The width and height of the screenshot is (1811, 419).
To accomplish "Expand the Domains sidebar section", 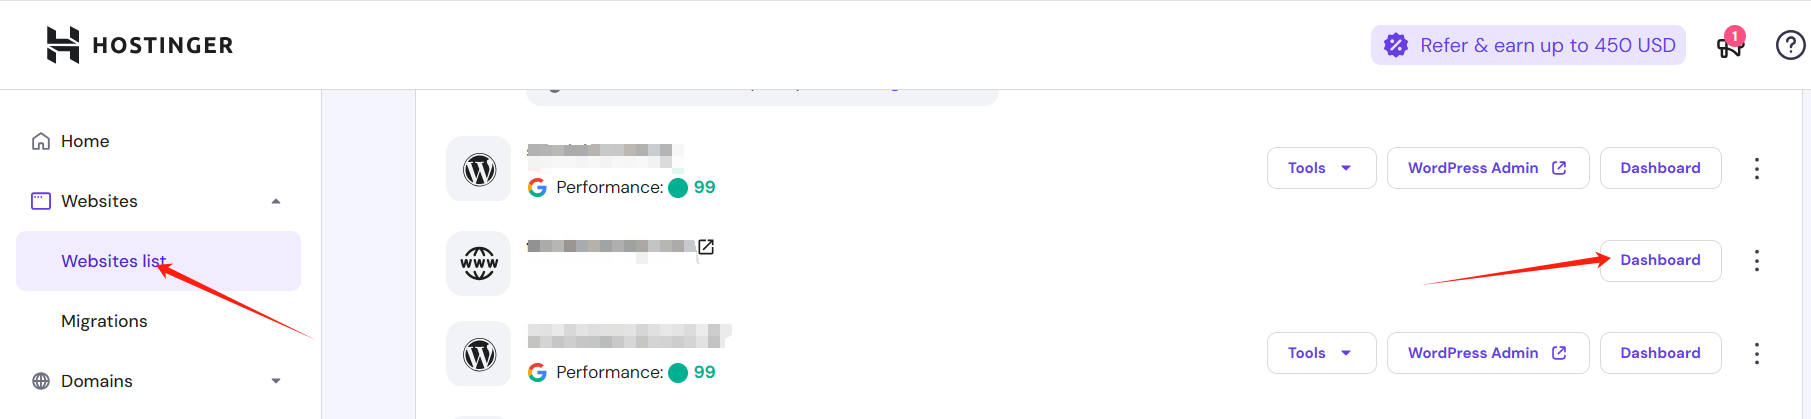I will pos(276,381).
